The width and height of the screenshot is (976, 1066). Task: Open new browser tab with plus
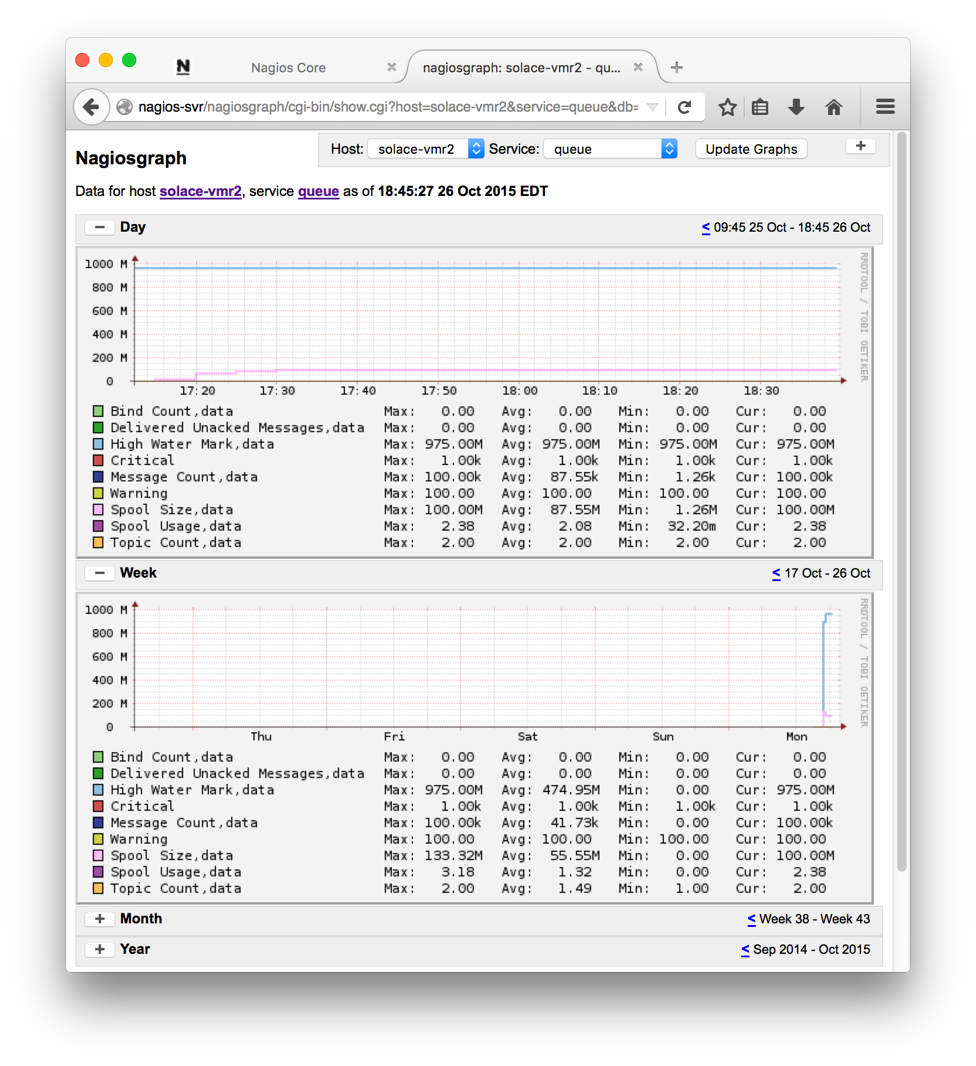pos(677,67)
